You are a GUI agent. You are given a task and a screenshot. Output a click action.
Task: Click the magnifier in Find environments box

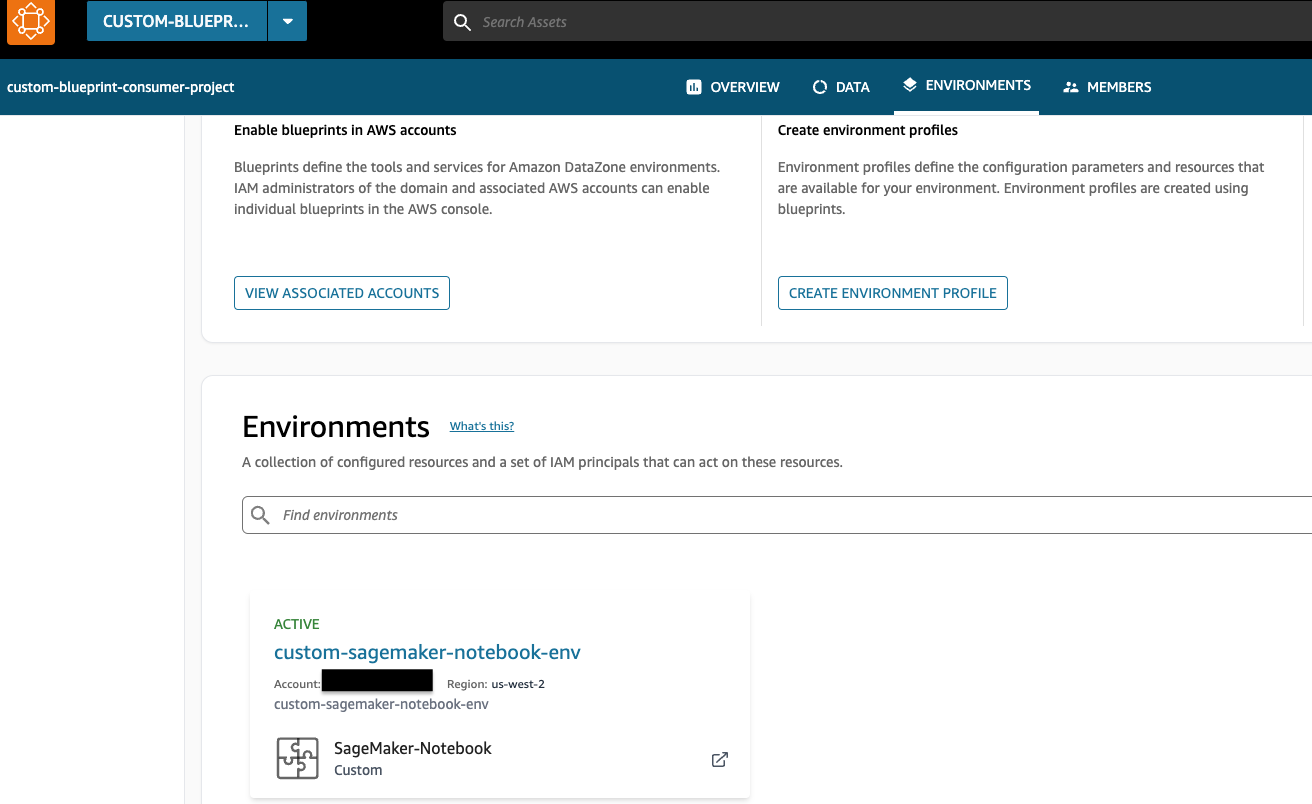click(x=260, y=514)
